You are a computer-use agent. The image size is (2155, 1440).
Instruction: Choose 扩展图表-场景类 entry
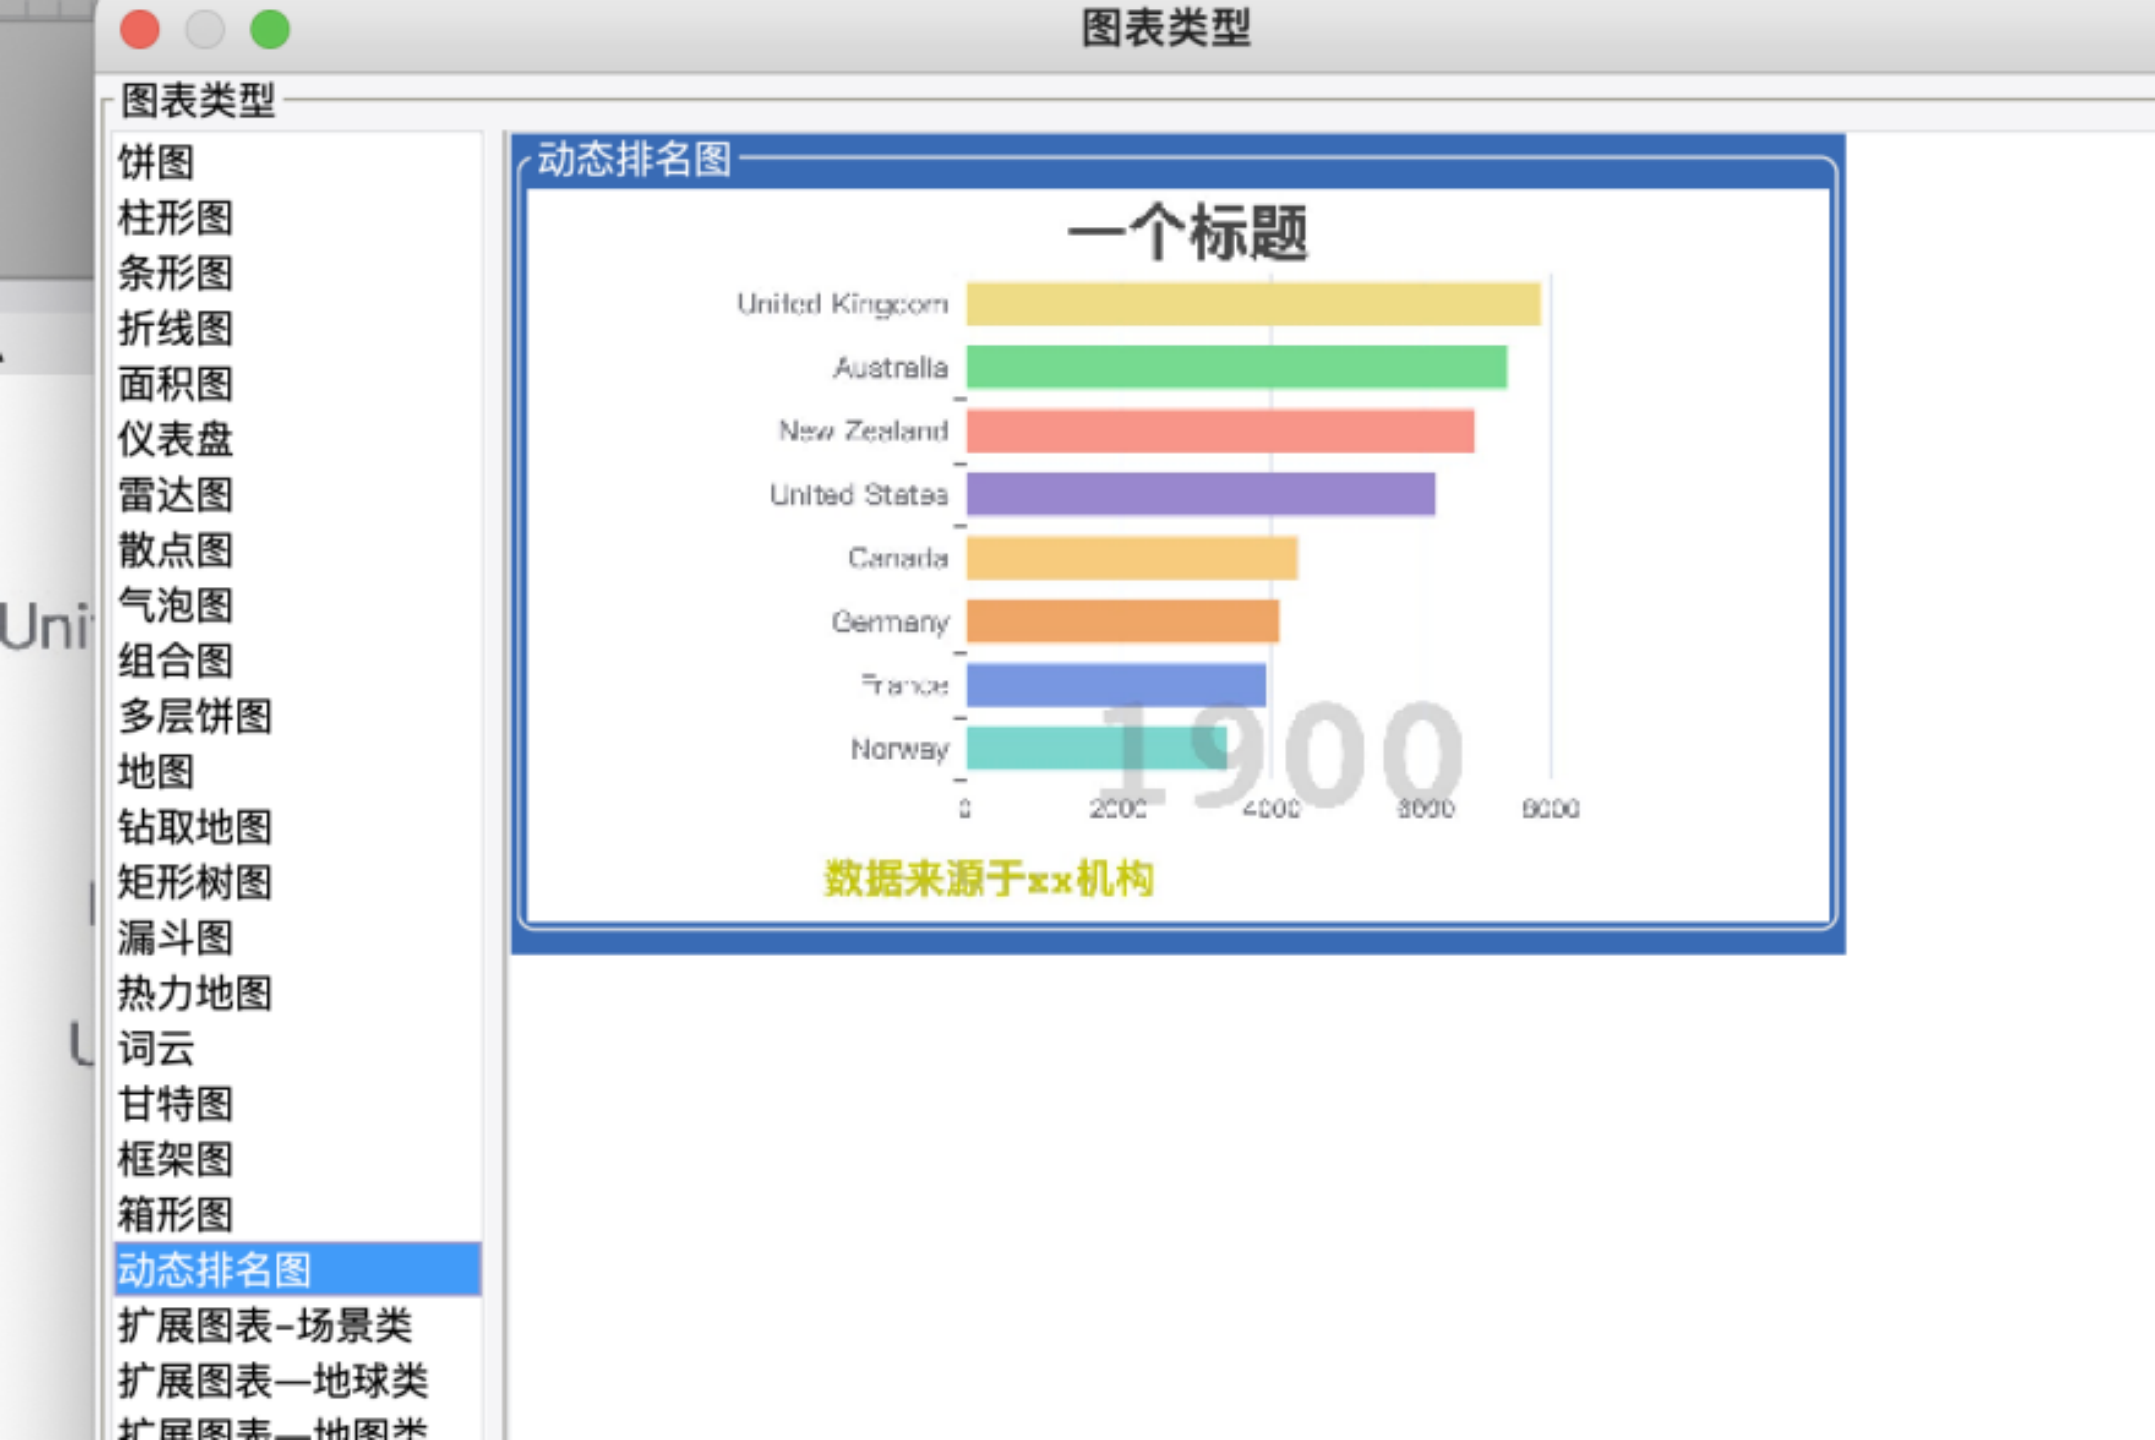pos(265,1326)
